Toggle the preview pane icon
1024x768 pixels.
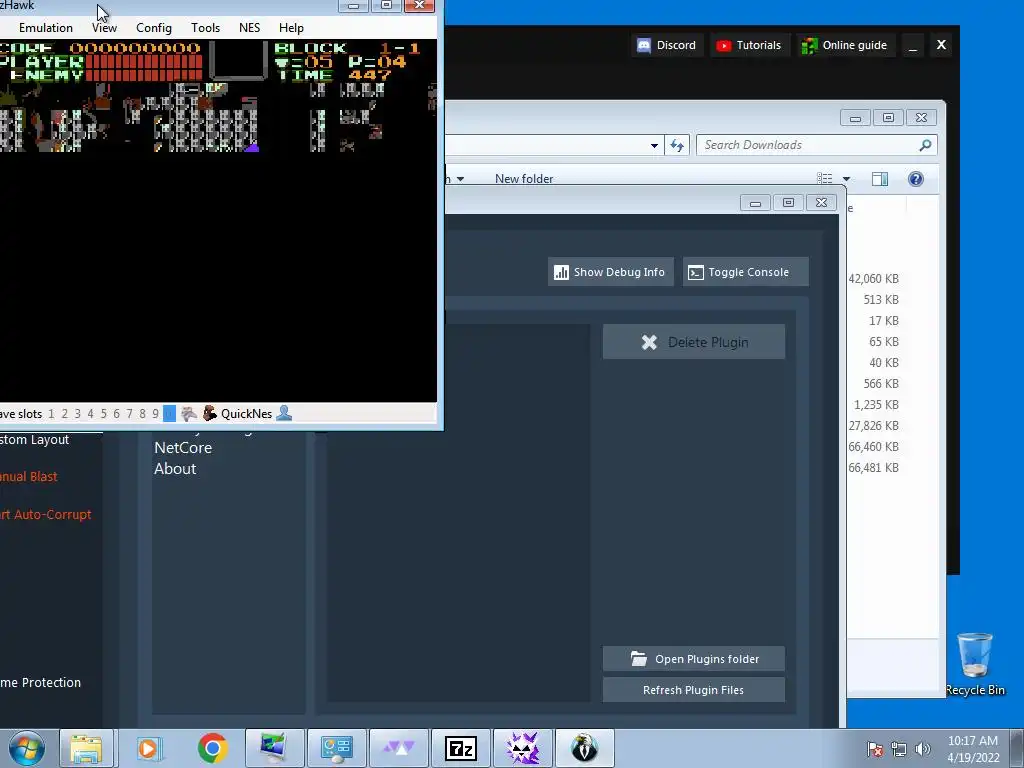tap(880, 179)
